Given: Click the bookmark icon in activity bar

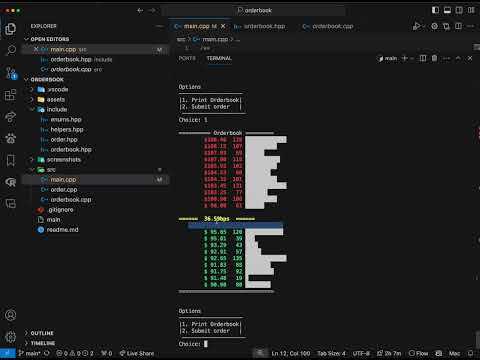Looking at the screenshot, I should [11, 160].
